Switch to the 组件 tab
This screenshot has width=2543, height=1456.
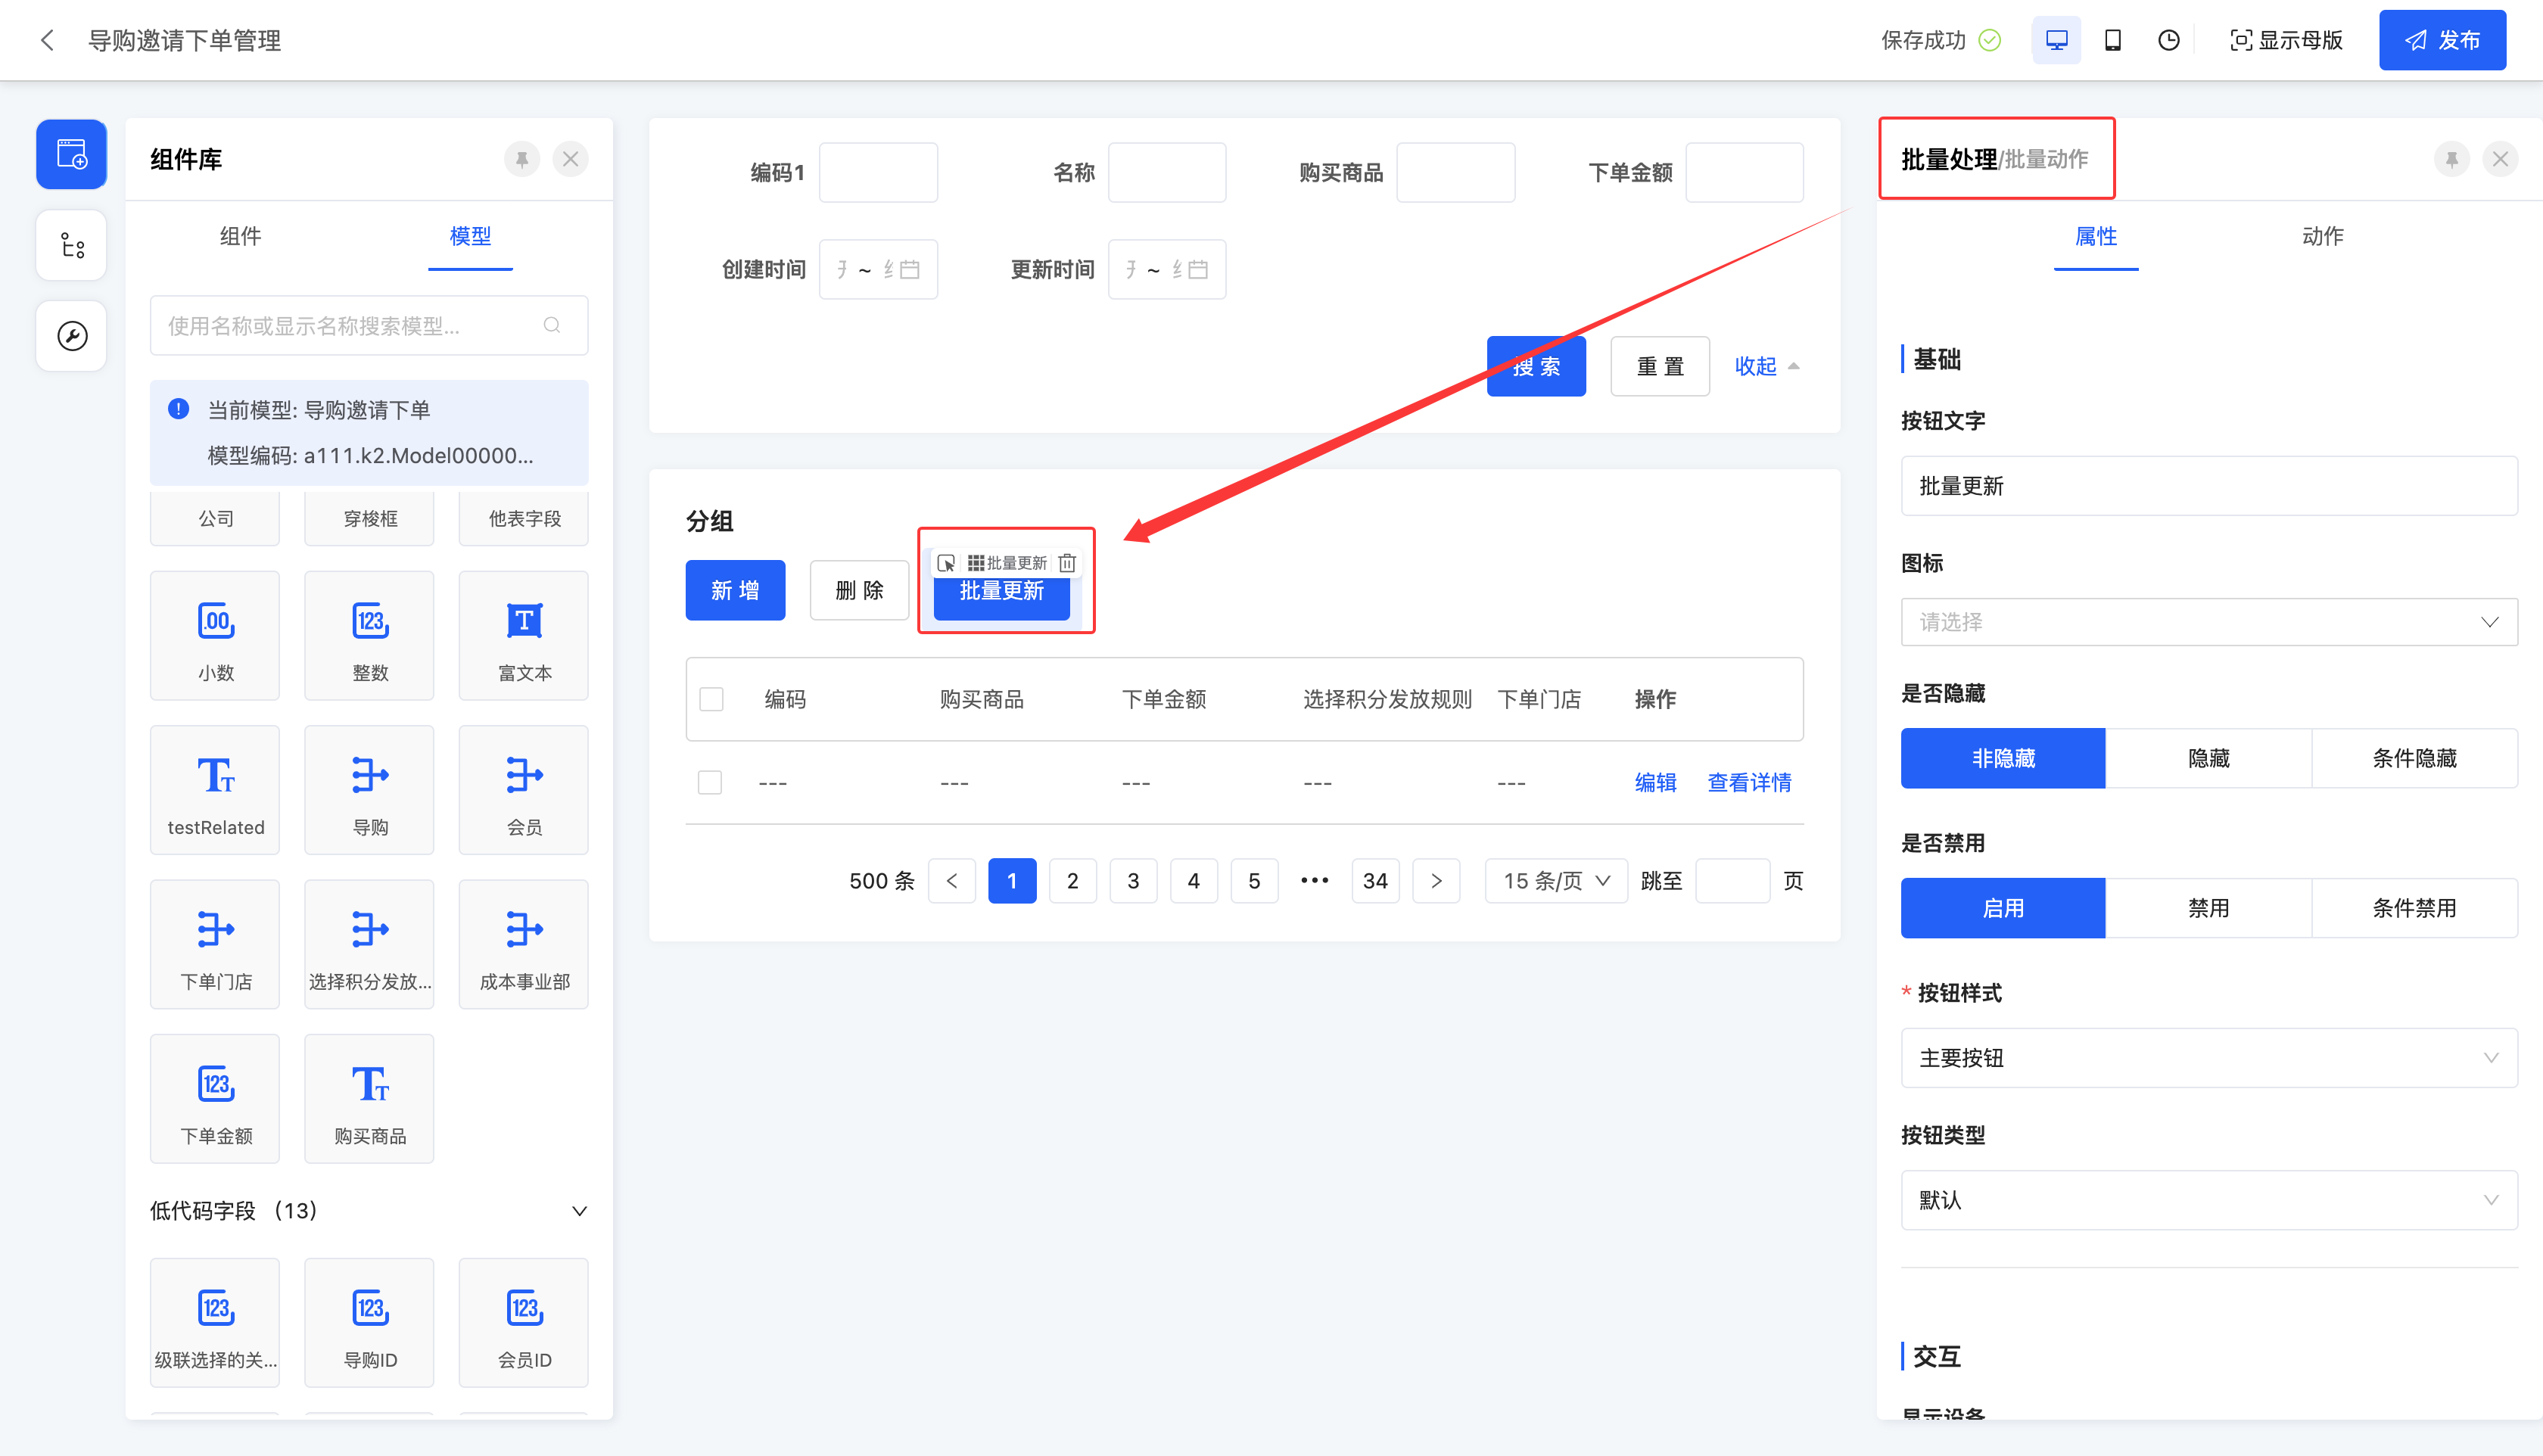(240, 236)
